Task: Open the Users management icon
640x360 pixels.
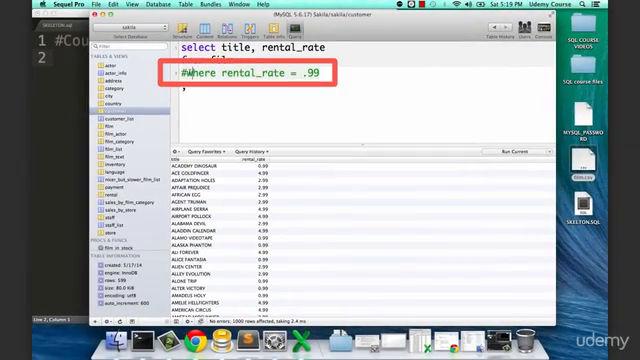Action: click(524, 30)
